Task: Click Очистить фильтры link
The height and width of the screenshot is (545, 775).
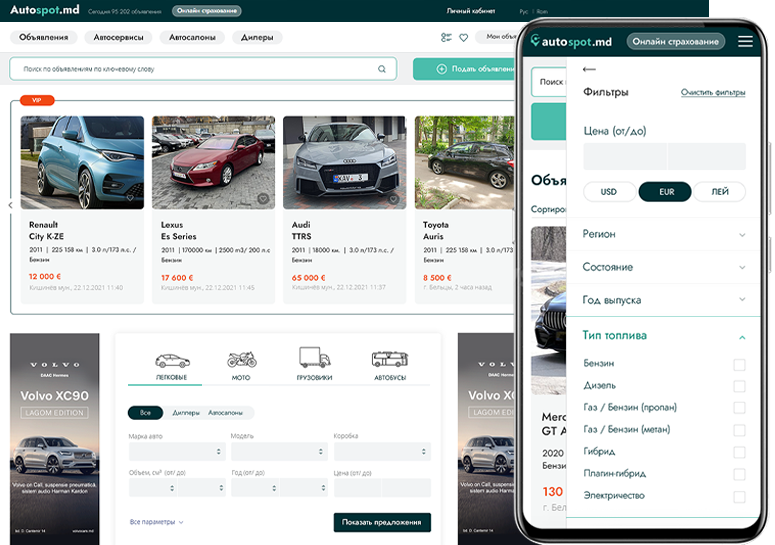Action: pyautogui.click(x=713, y=92)
